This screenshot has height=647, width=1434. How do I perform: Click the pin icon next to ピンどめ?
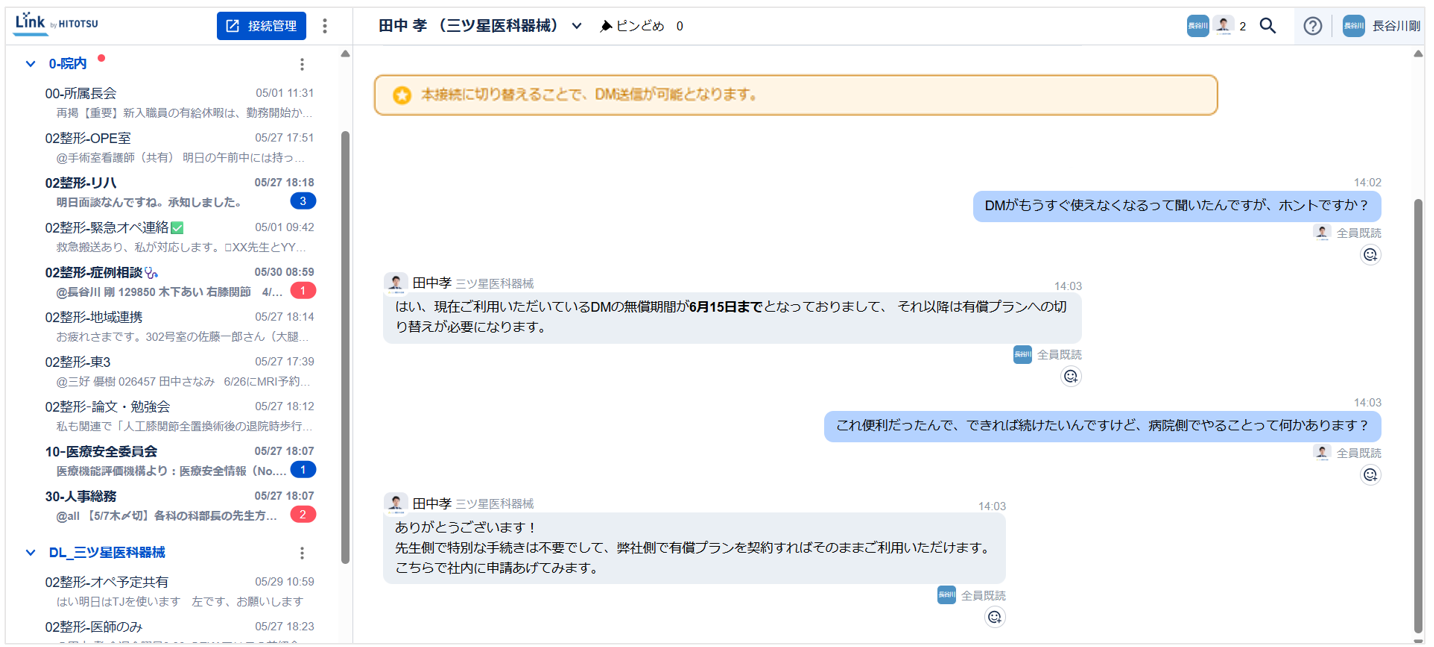606,26
